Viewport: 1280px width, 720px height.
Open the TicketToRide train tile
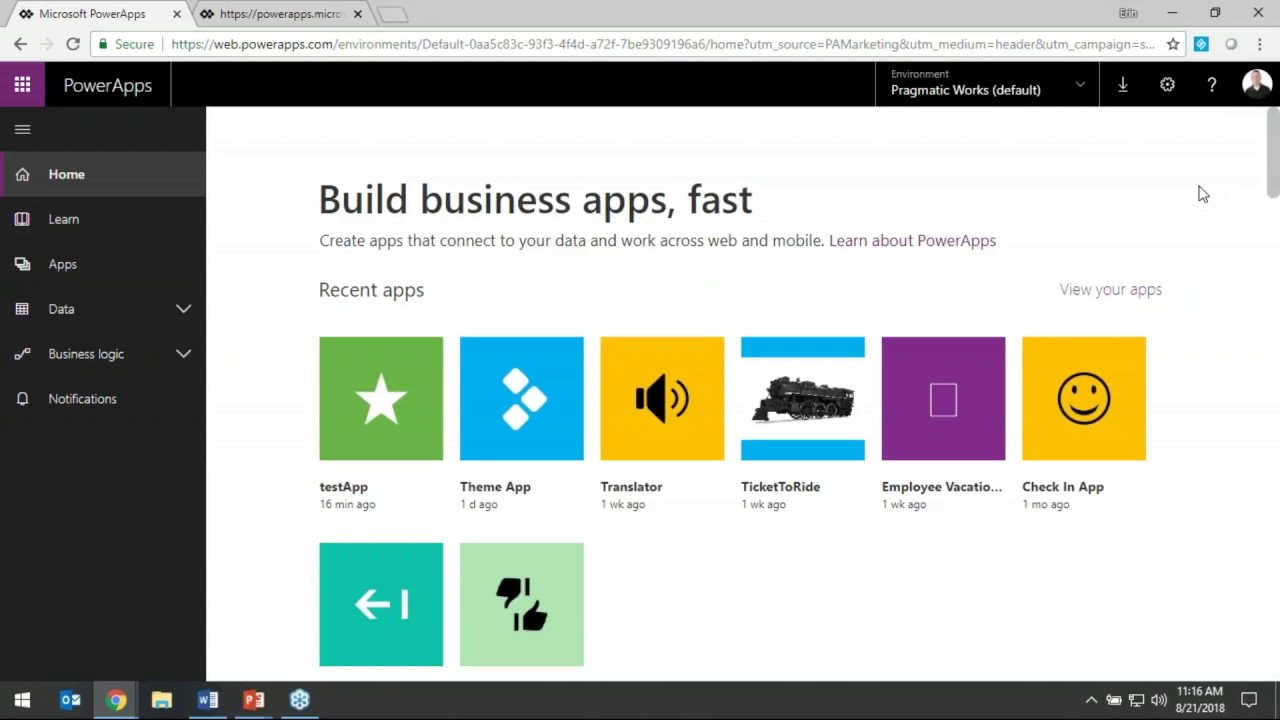803,398
